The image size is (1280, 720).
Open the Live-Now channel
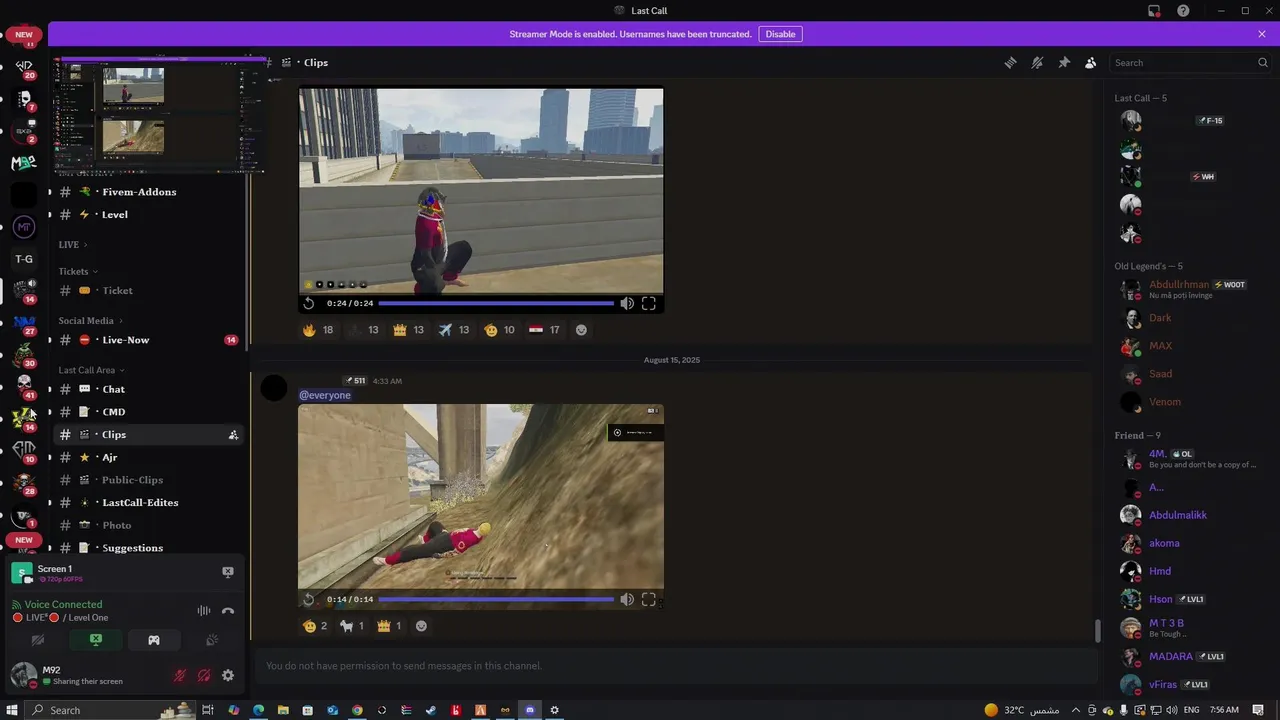click(147, 340)
